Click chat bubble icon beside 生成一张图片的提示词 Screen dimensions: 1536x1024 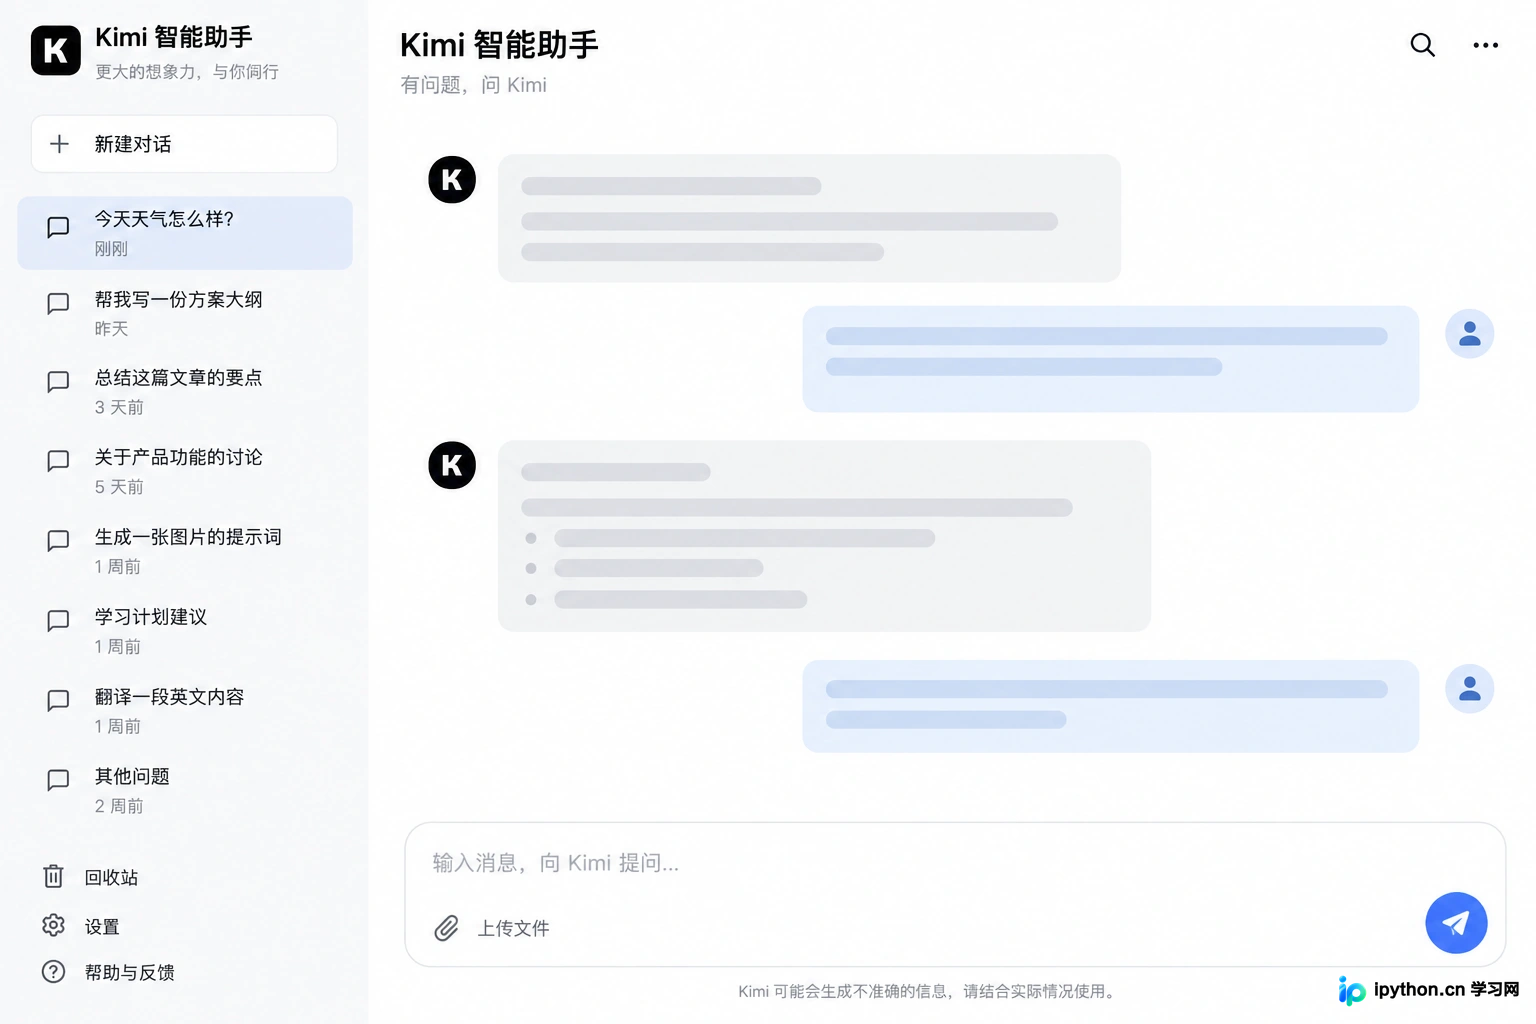[58, 540]
